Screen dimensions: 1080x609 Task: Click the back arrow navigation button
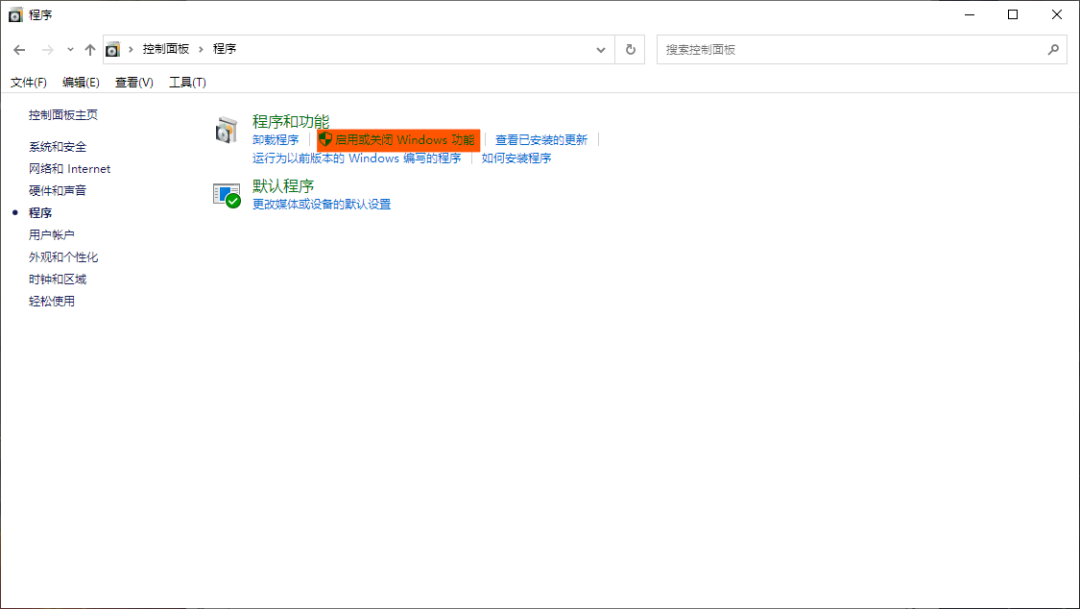[19, 49]
